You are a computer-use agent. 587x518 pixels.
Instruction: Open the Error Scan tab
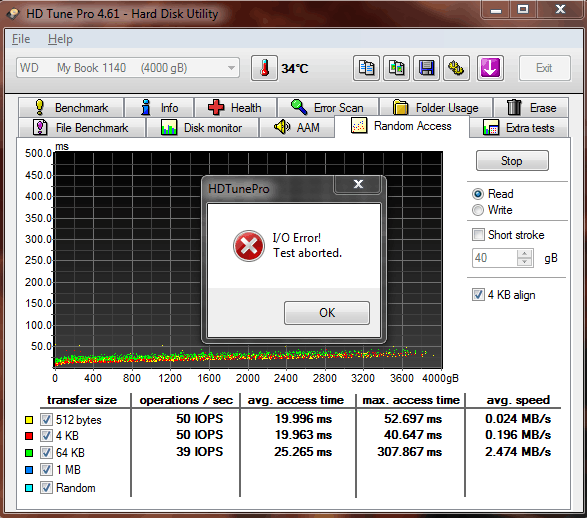tap(328, 108)
